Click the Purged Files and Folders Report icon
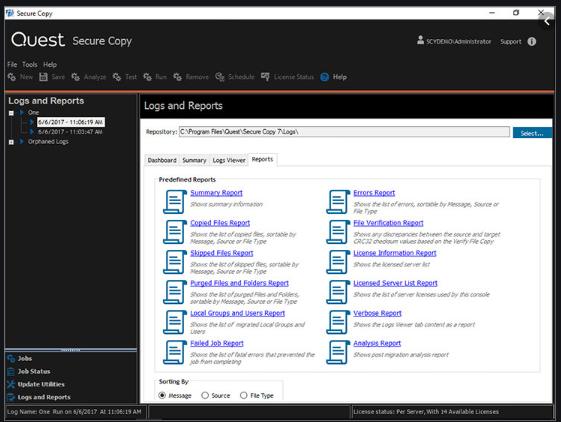561x422 pixels. pos(175,292)
